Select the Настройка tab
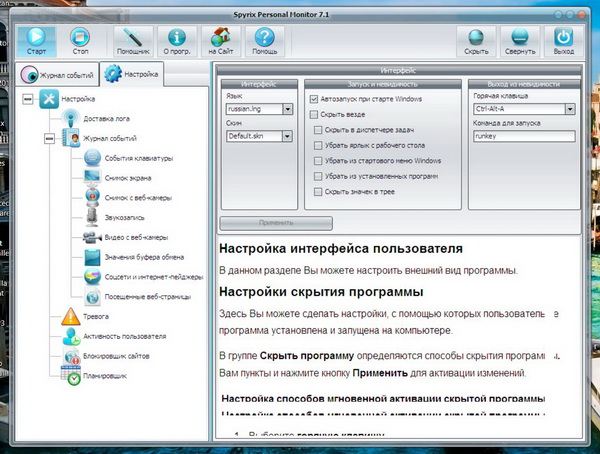 tap(134, 75)
